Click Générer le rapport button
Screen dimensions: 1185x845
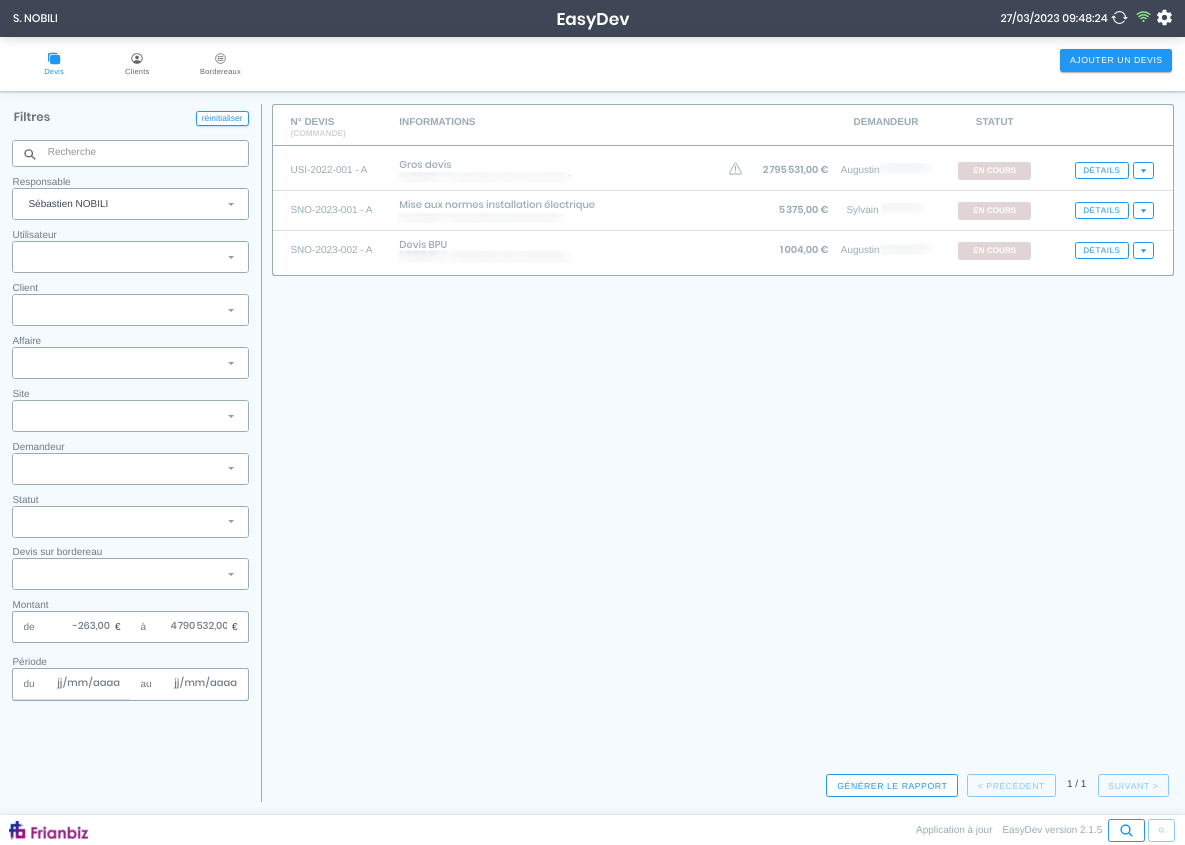click(892, 785)
